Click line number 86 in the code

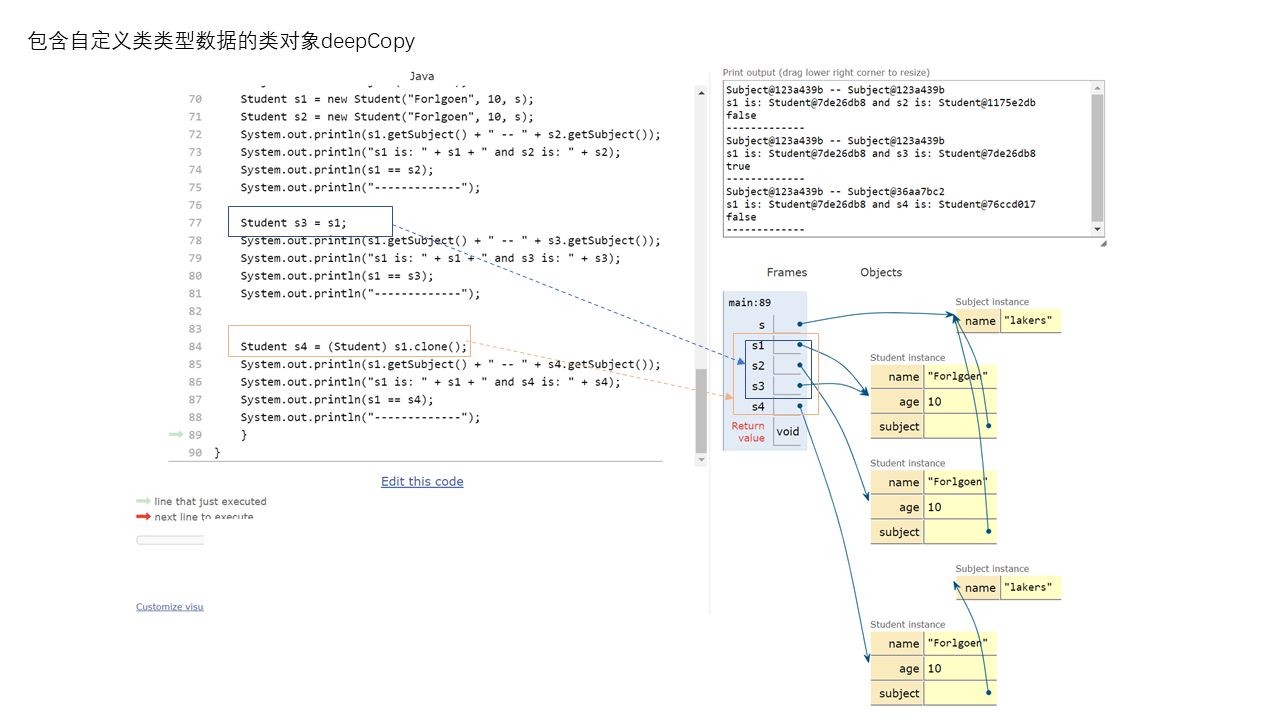pyautogui.click(x=195, y=382)
